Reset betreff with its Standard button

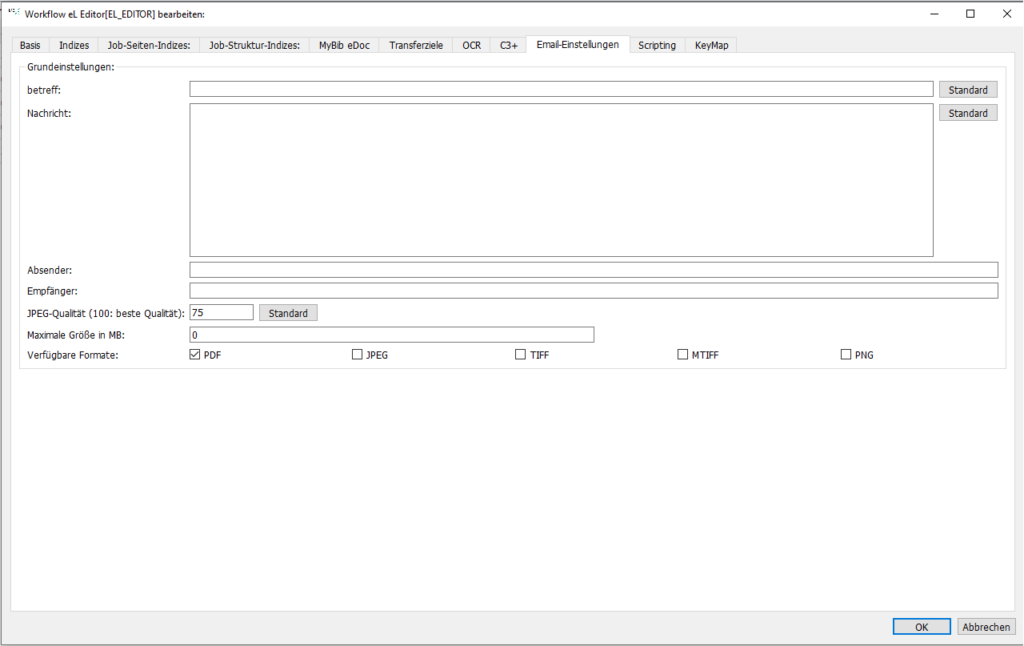pos(968,89)
